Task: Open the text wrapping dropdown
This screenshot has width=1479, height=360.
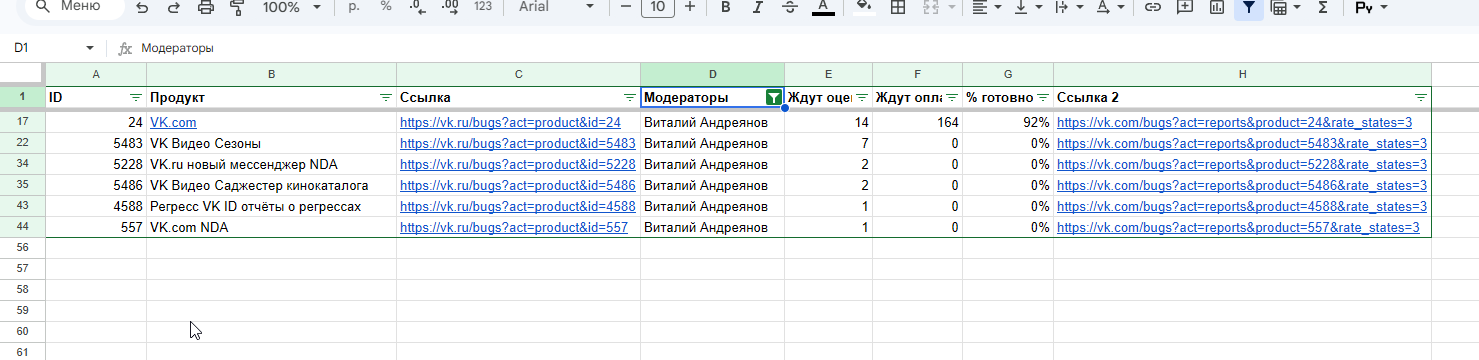Action: (1069, 7)
